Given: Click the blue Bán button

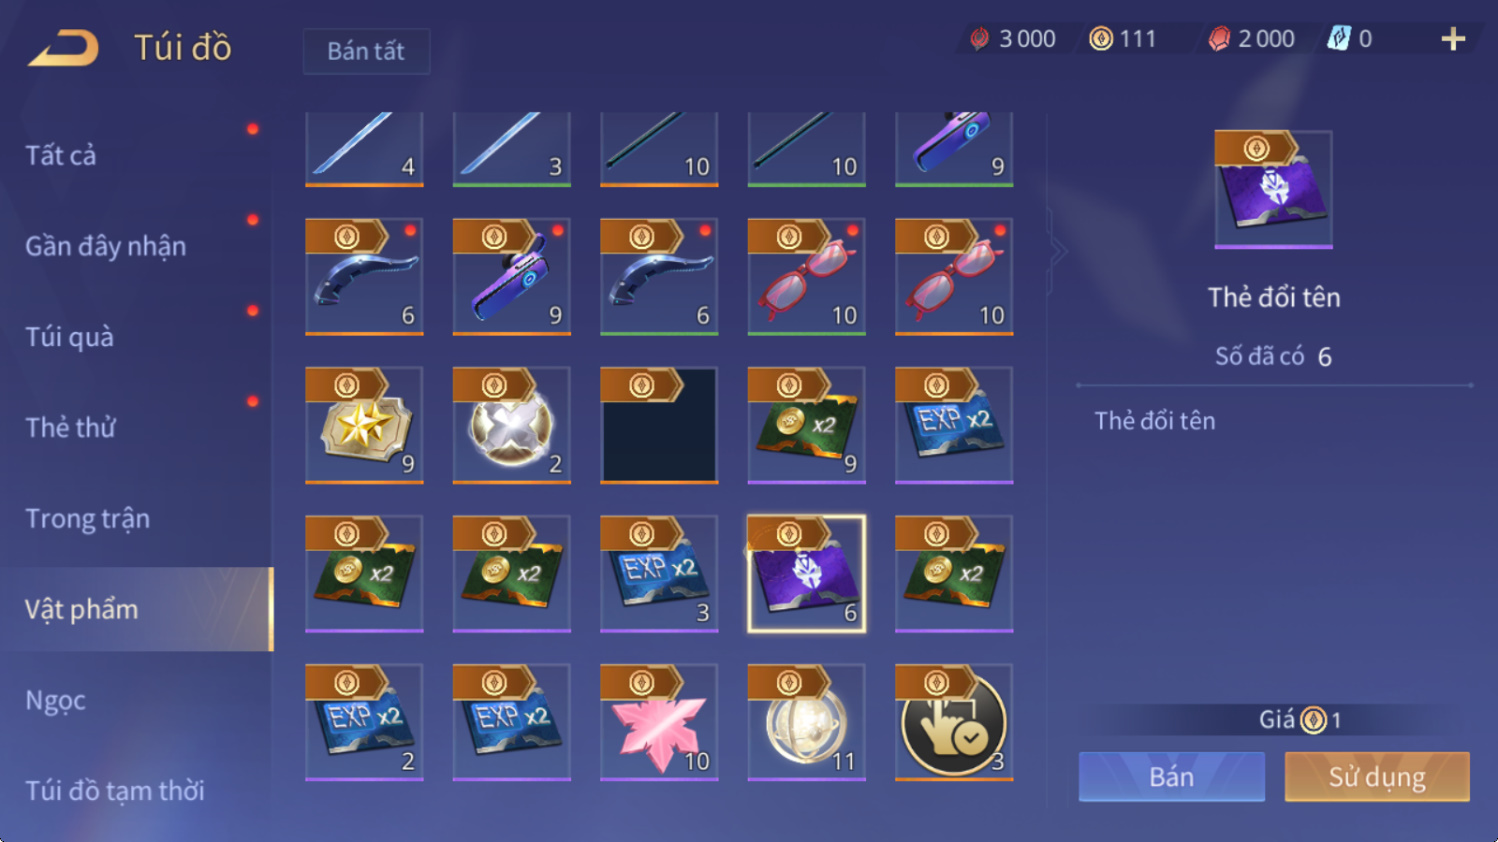Looking at the screenshot, I should pyautogui.click(x=1171, y=777).
